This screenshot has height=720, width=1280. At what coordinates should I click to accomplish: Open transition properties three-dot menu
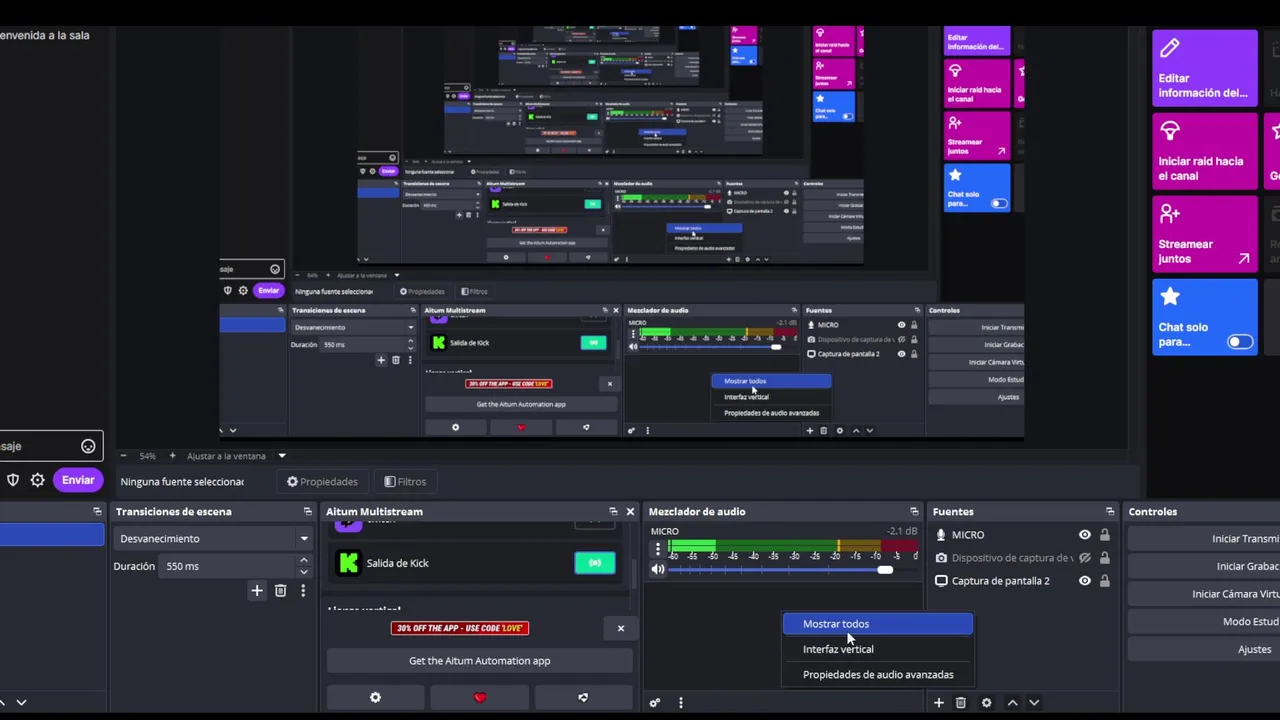coord(303,591)
